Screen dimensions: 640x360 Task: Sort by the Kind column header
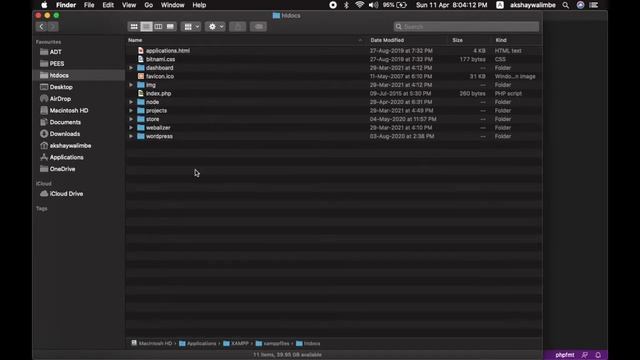point(501,40)
